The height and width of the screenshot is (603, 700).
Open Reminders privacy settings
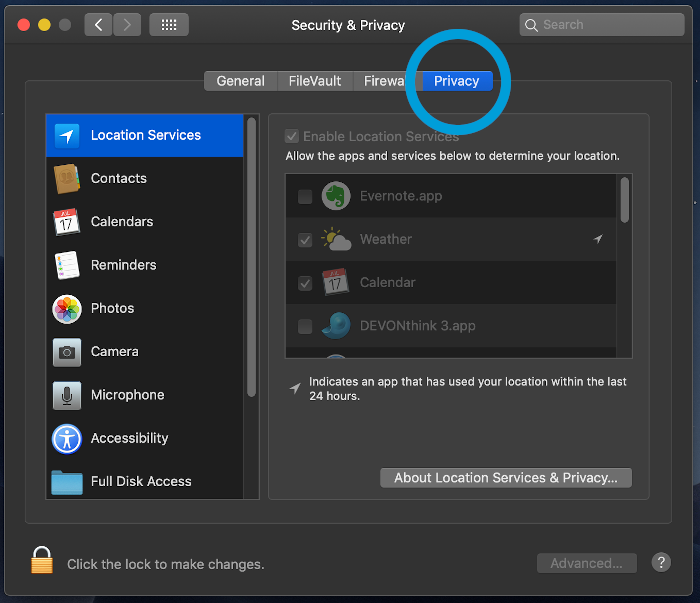coord(123,265)
